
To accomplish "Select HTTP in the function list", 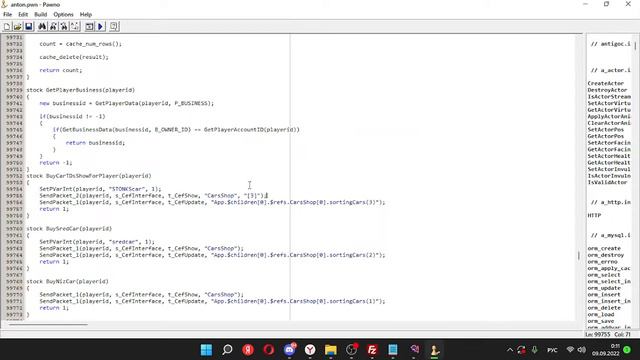I will tap(594, 216).
